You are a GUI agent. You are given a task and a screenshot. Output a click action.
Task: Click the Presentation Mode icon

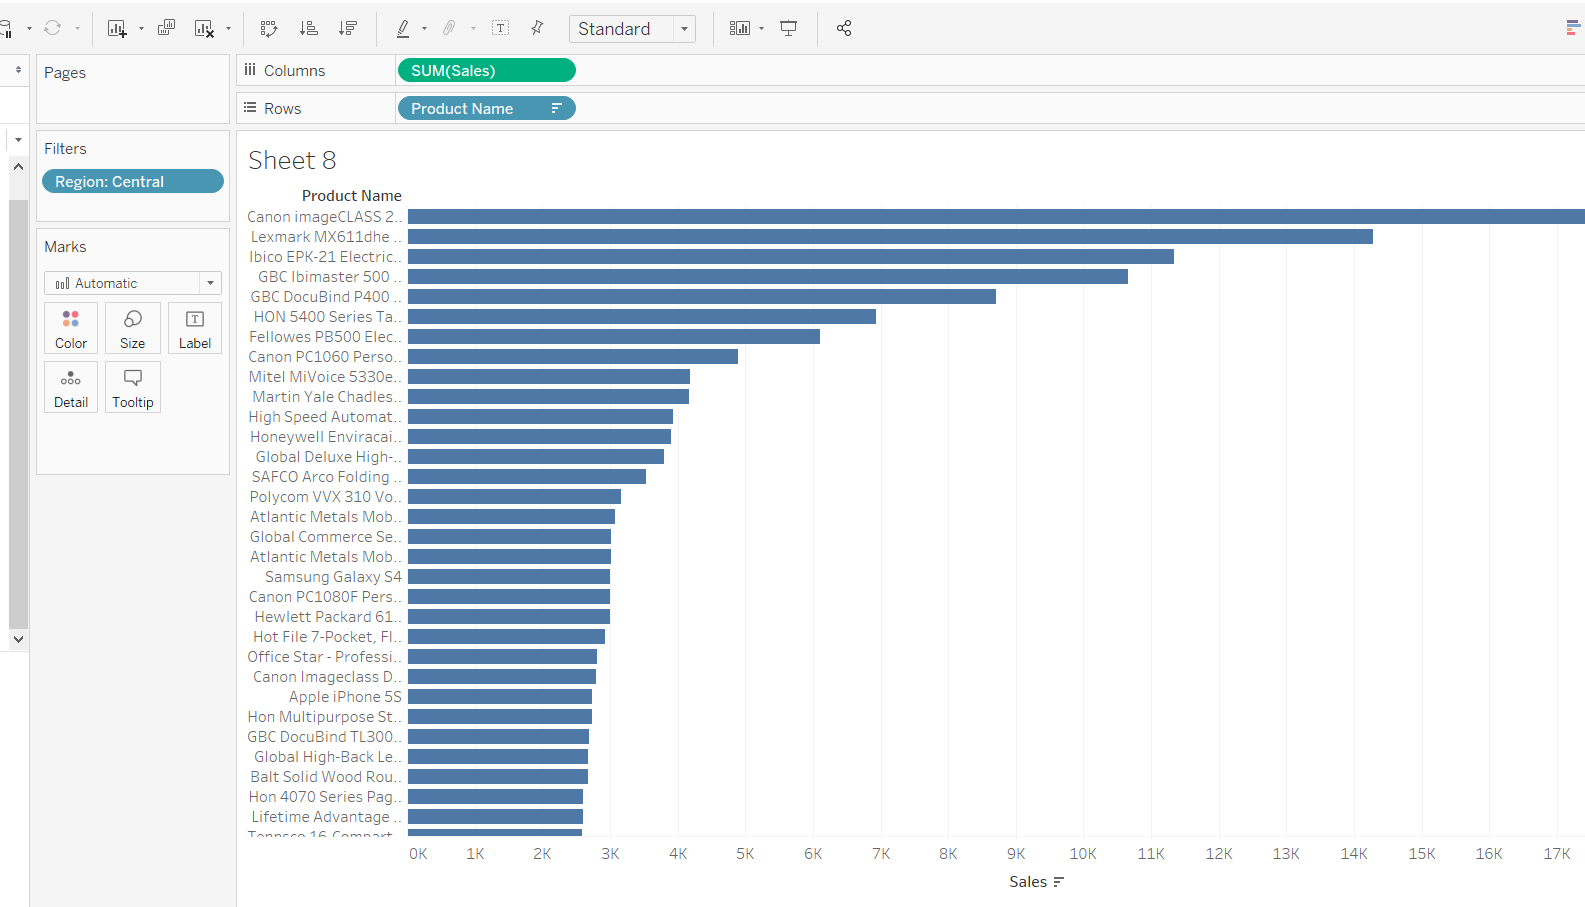[x=789, y=28]
